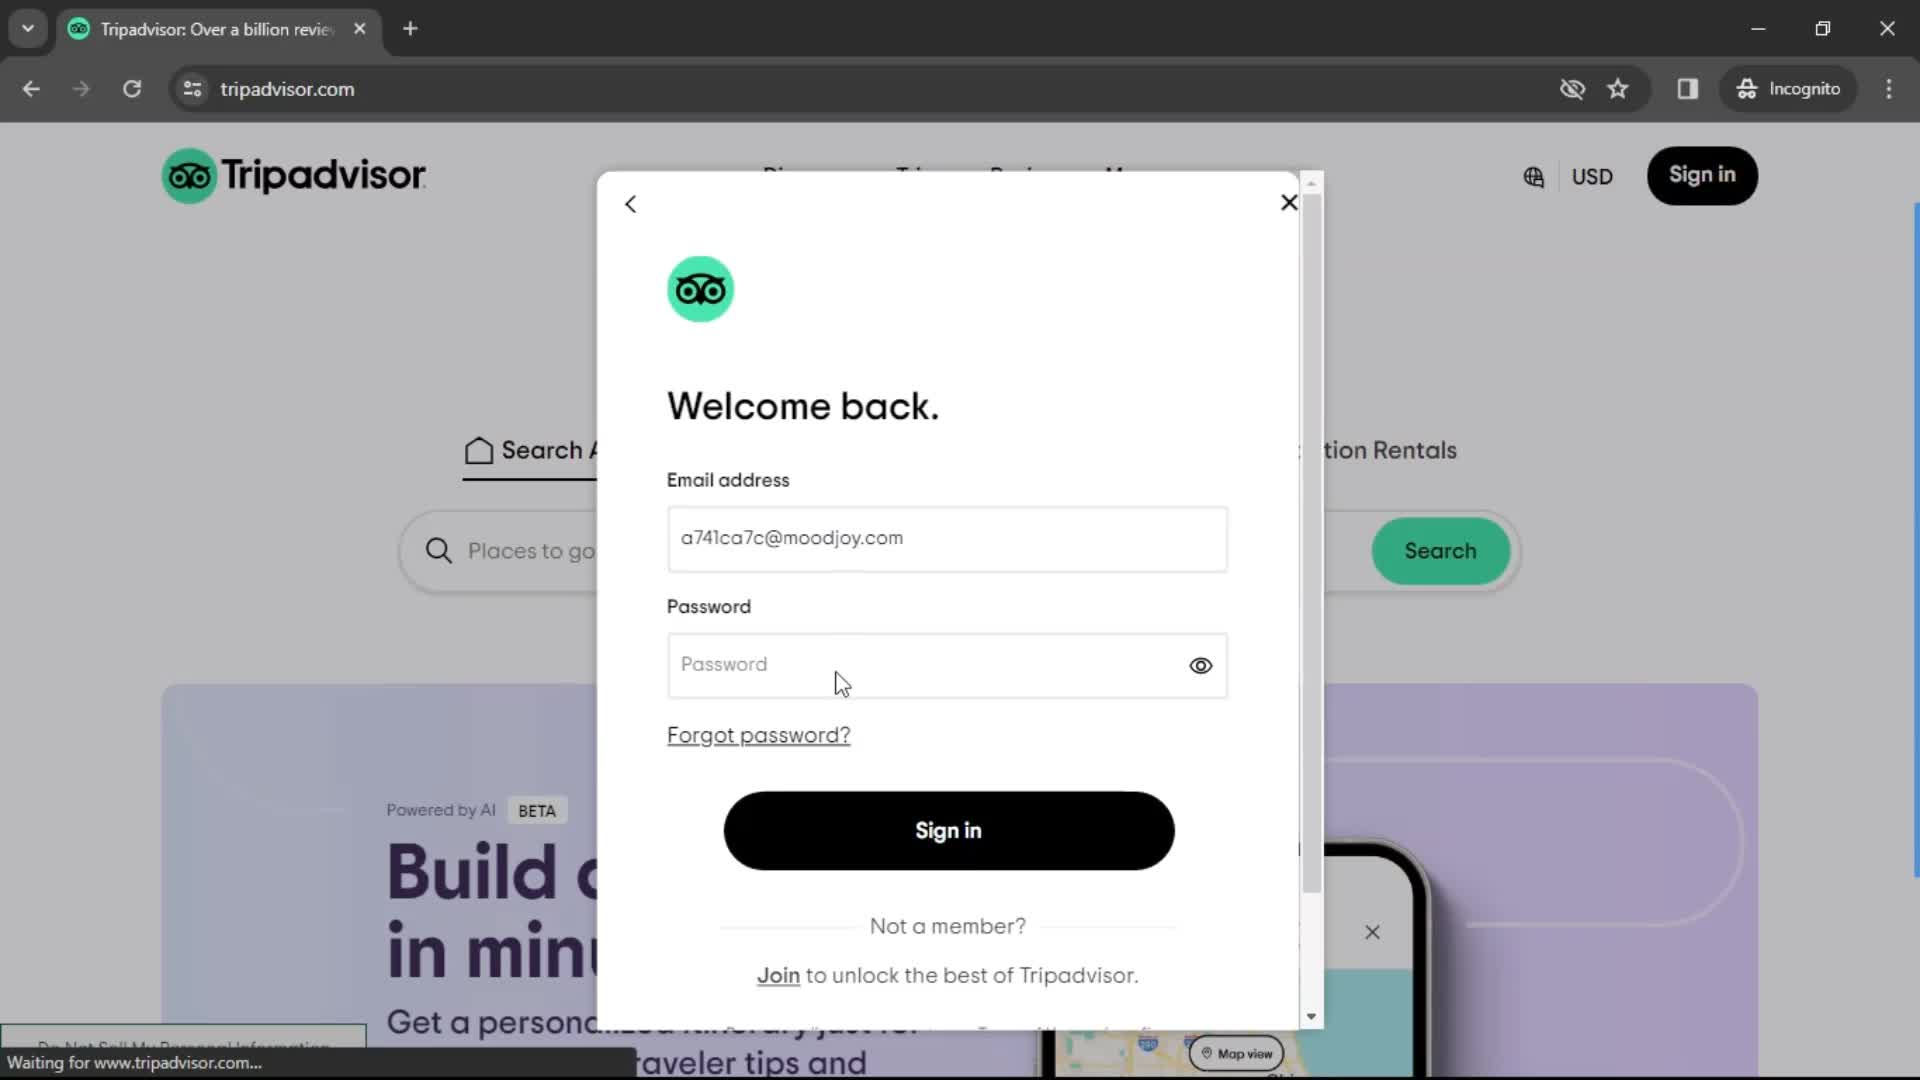
Task: Click the back arrow navigation icon
Action: pos(632,204)
